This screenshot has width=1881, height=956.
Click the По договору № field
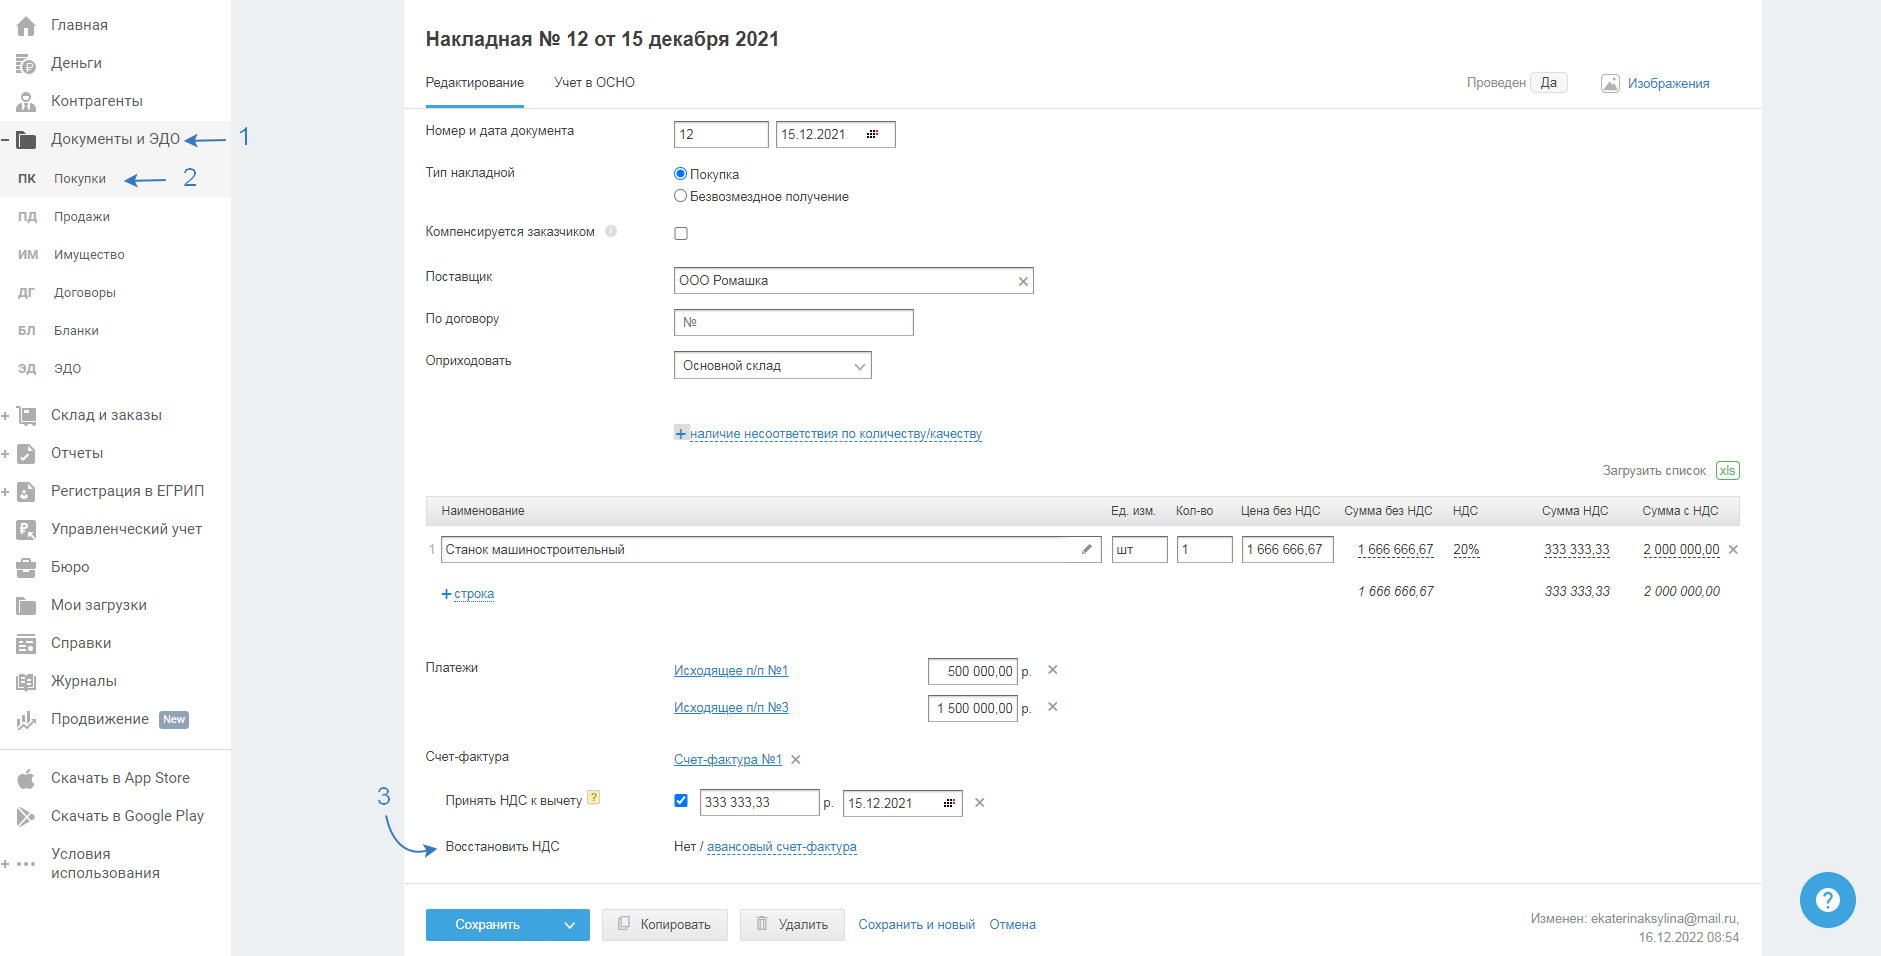click(794, 322)
